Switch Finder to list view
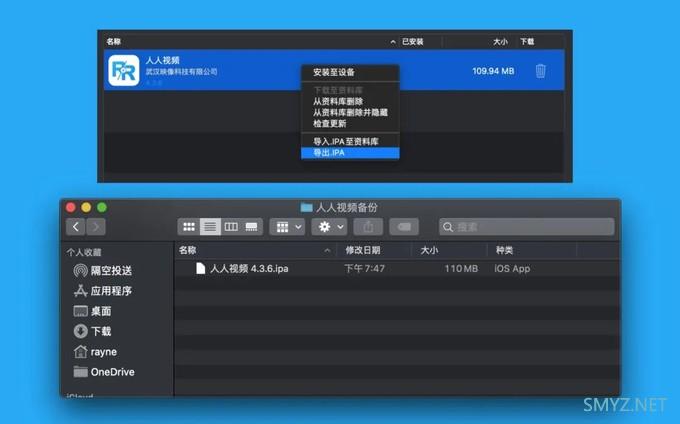The width and height of the screenshot is (680, 424). (x=210, y=227)
